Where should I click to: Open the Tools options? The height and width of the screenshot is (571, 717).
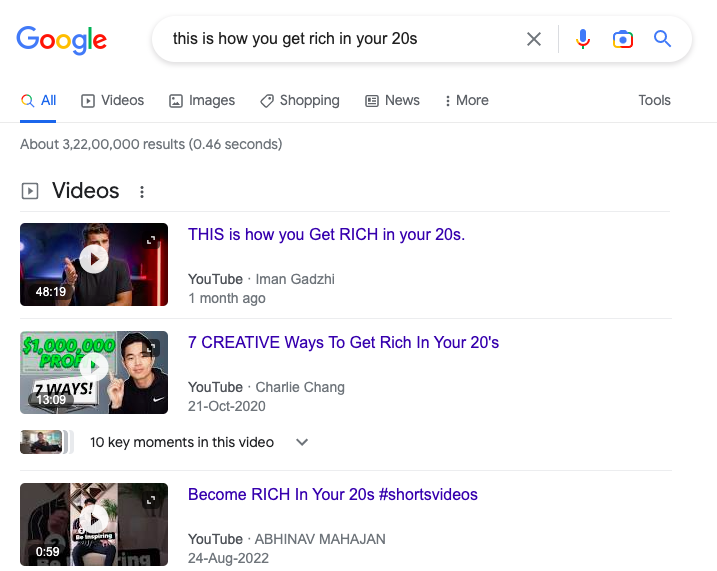654,101
